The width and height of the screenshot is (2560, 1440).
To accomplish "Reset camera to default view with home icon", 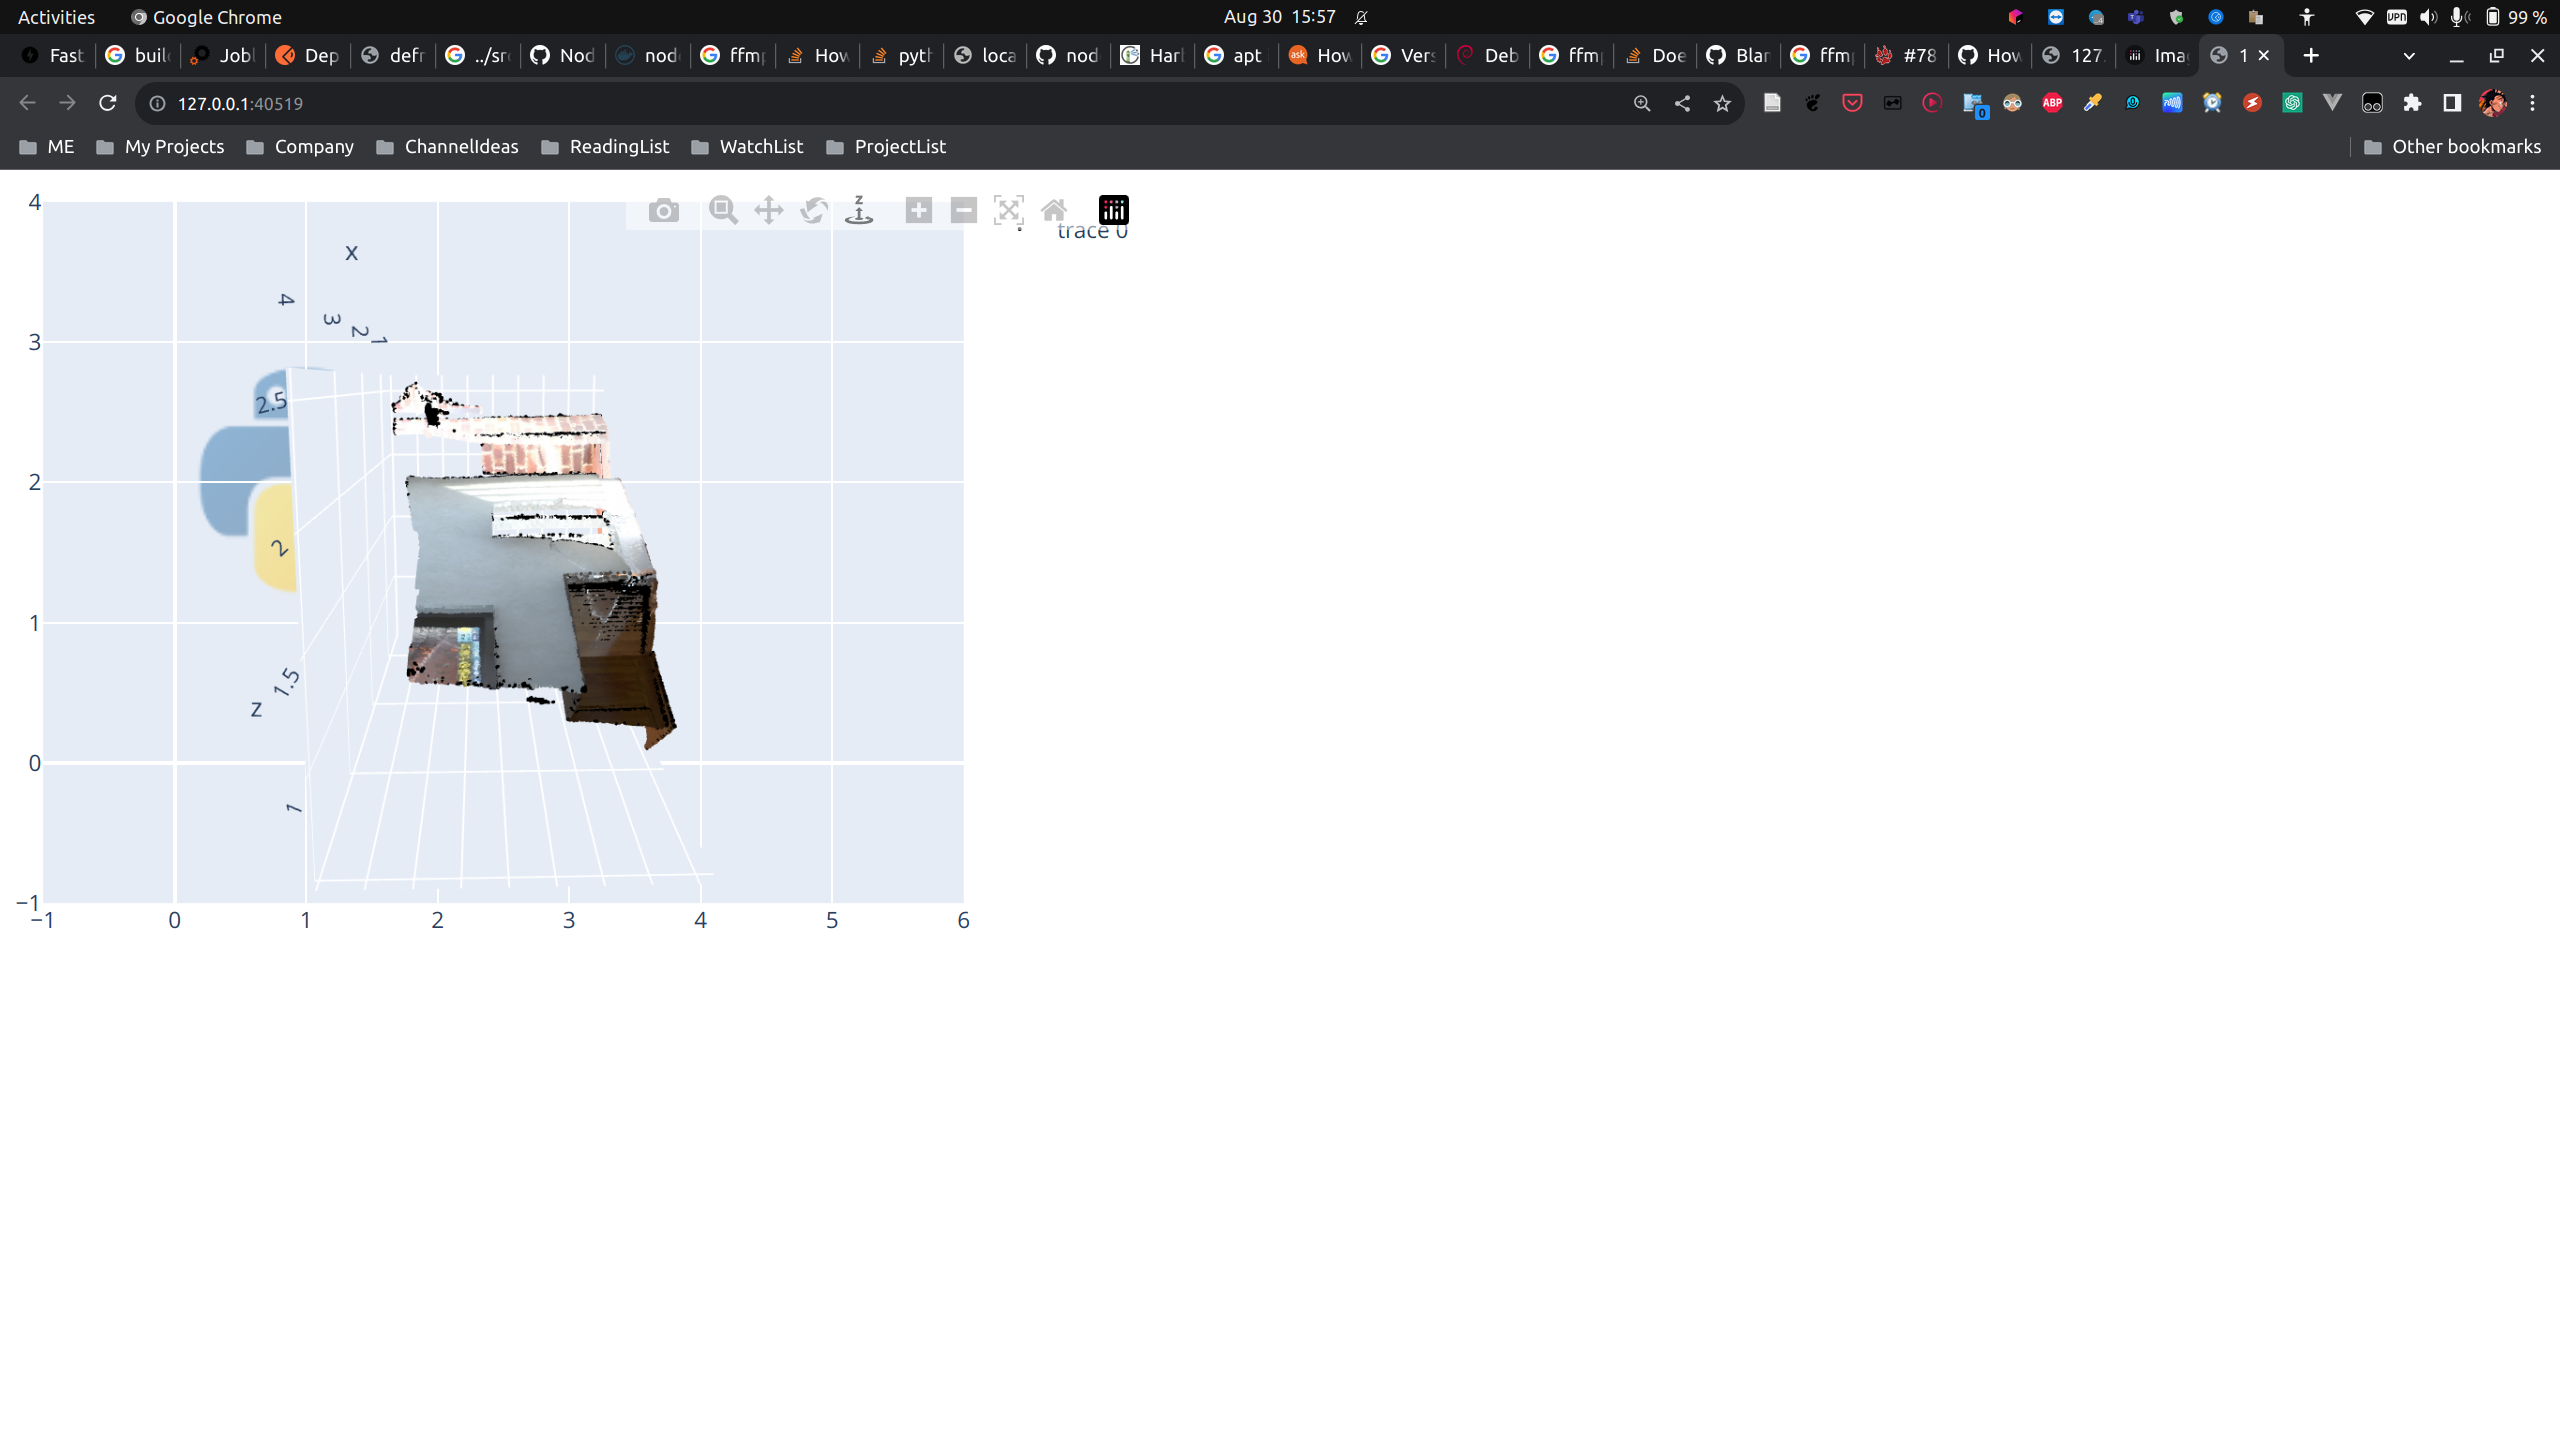I will pos(1053,210).
